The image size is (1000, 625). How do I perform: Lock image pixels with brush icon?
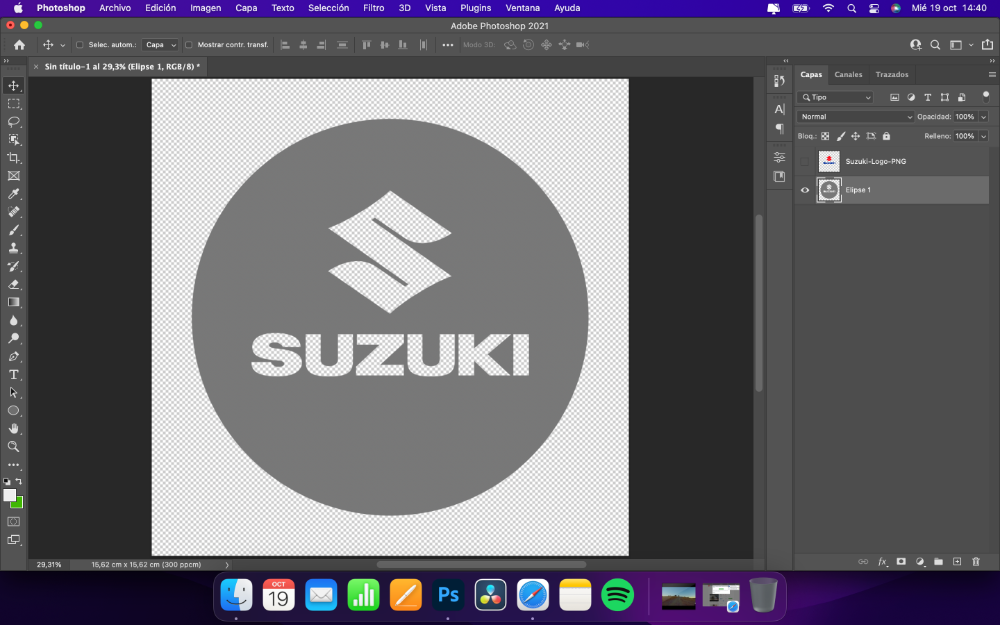tap(841, 136)
